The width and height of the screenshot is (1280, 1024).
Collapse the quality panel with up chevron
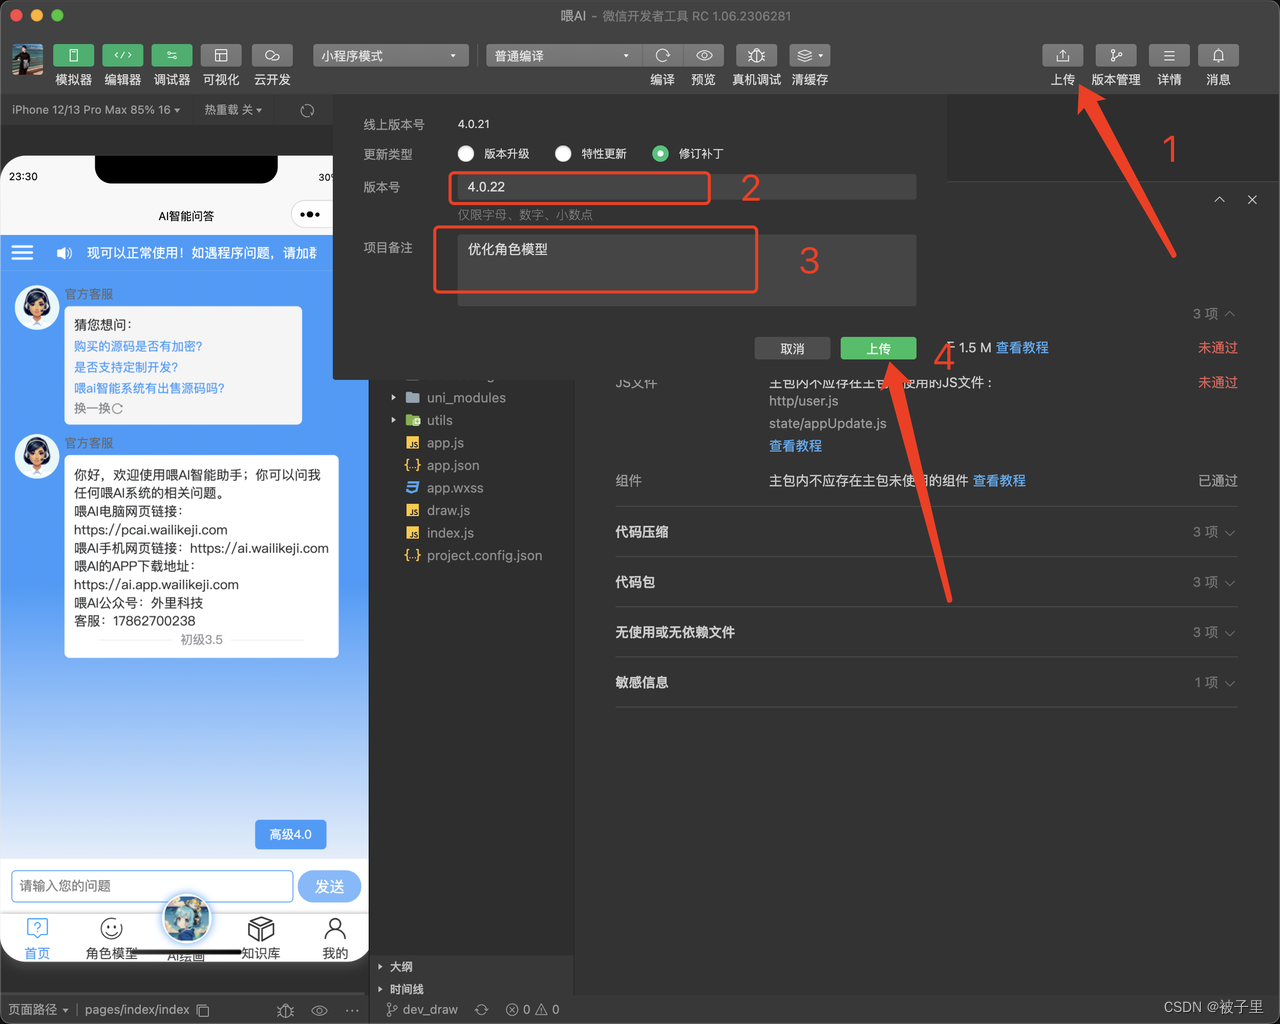click(x=1219, y=200)
